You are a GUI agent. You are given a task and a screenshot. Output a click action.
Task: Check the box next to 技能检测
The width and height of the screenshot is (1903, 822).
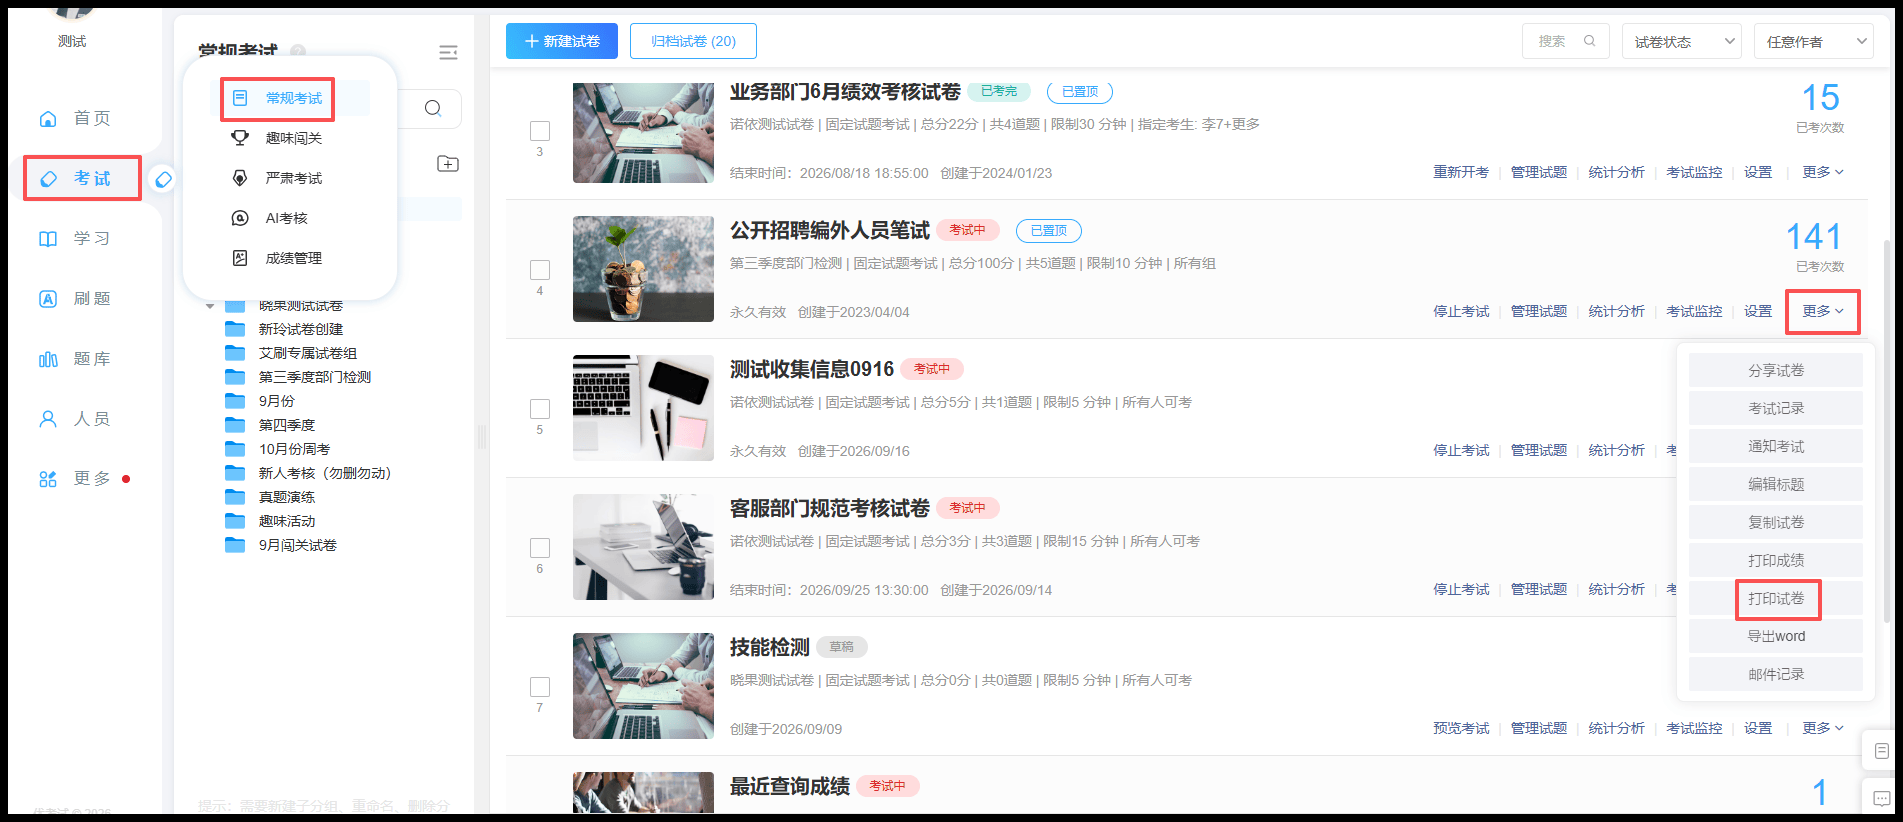(540, 687)
